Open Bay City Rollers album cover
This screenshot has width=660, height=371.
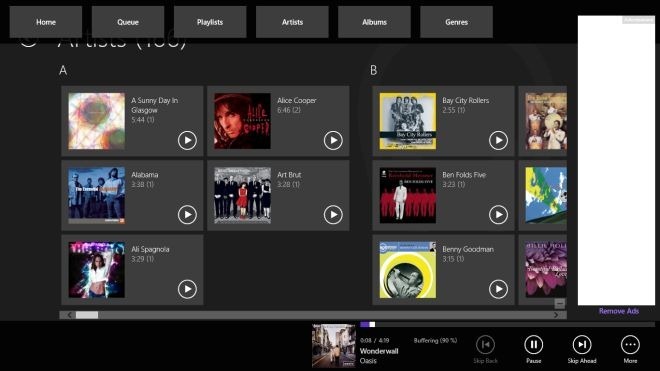coord(408,121)
